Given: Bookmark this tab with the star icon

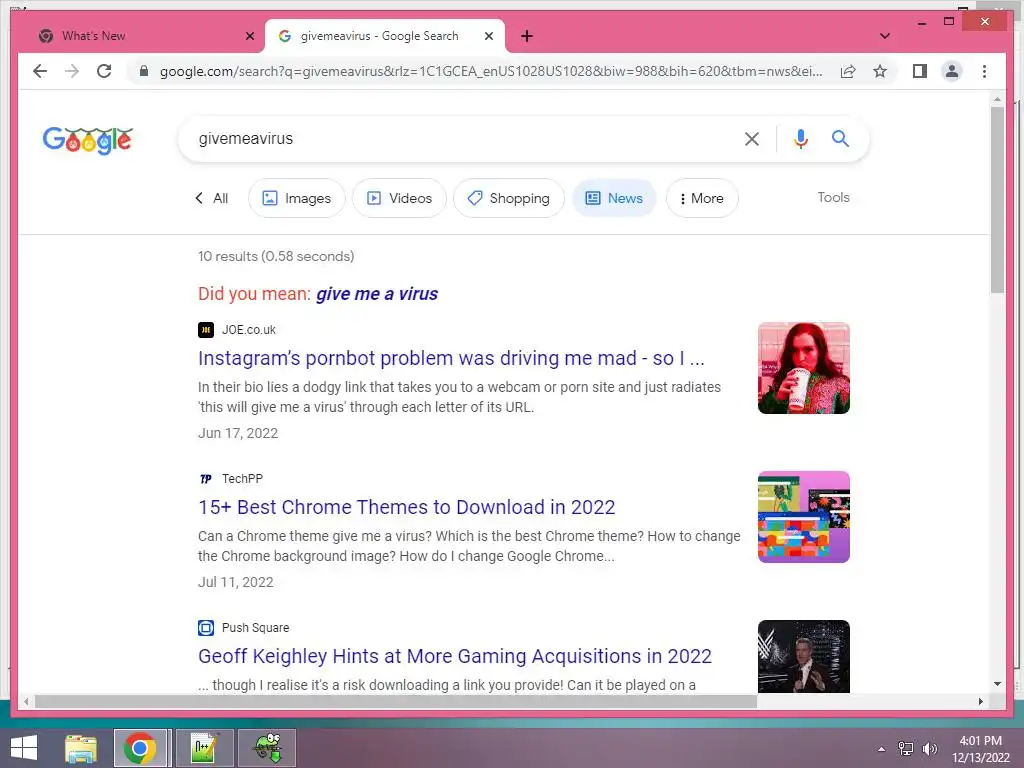Looking at the screenshot, I should 880,71.
